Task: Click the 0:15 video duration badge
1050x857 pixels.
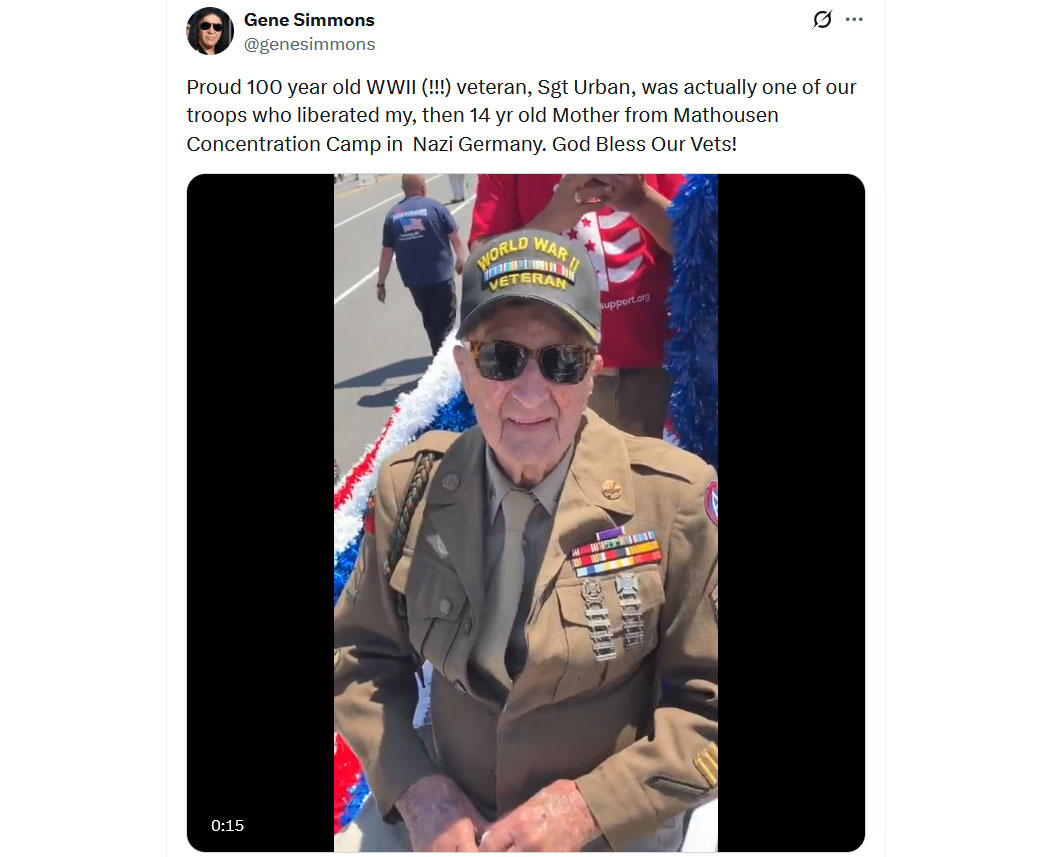Action: click(228, 826)
